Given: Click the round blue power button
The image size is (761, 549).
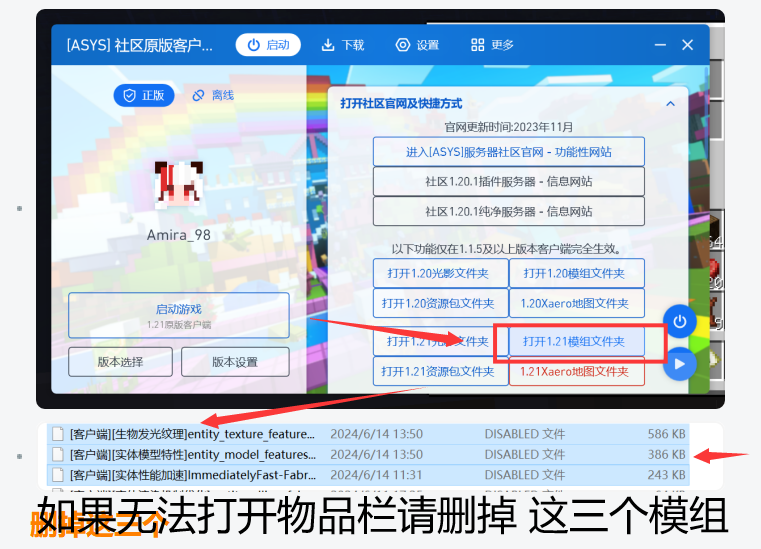Looking at the screenshot, I should pos(679,321).
